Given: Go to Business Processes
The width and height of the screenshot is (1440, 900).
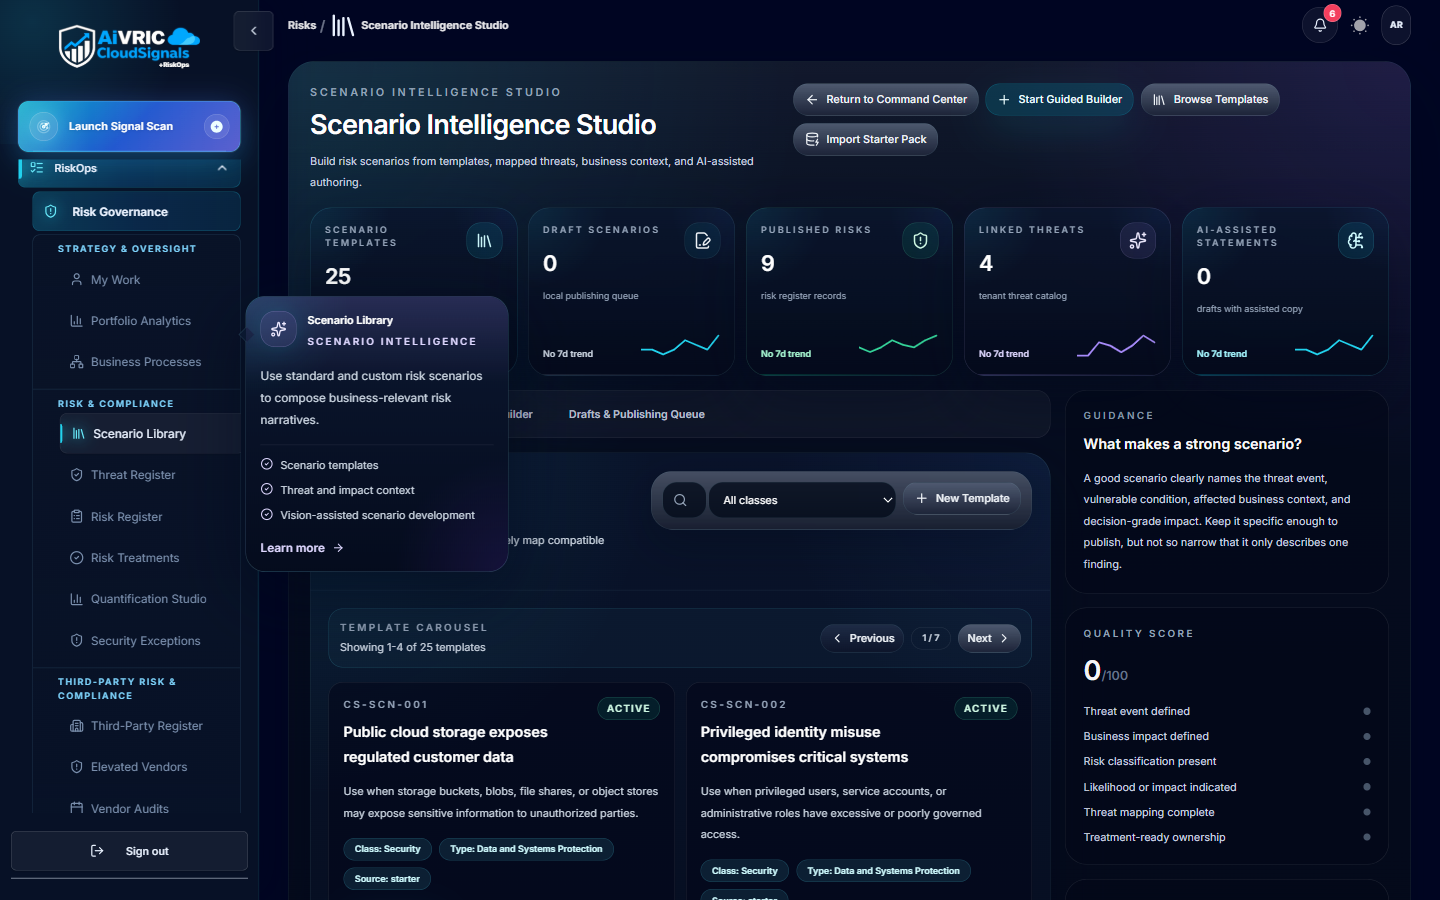Looking at the screenshot, I should 146,362.
